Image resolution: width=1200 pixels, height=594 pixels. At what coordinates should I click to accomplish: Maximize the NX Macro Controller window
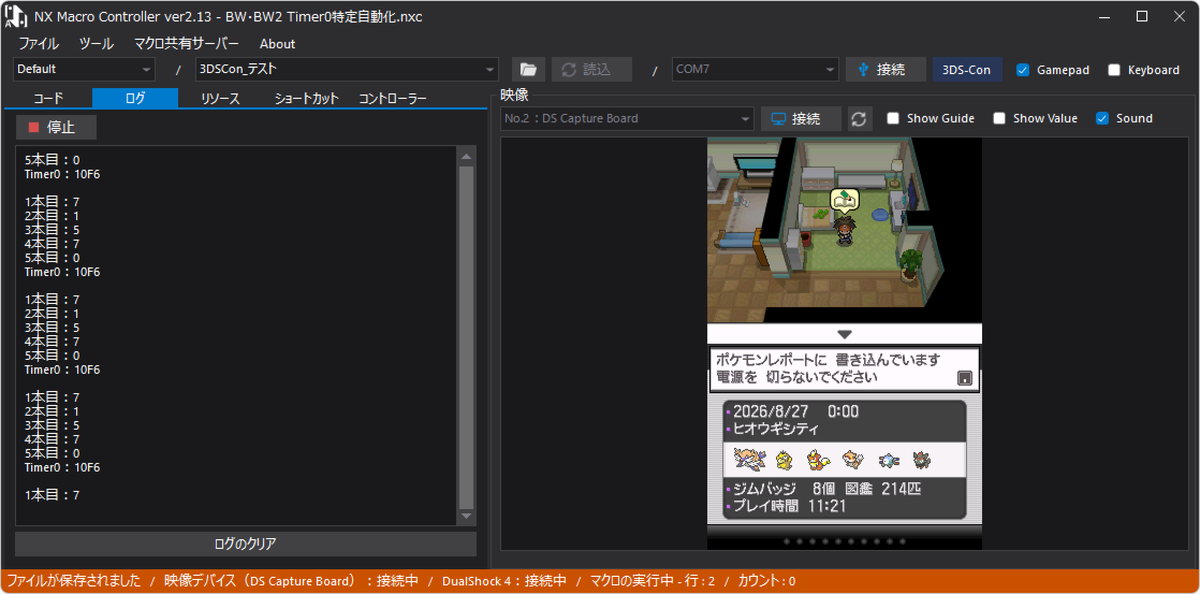[1142, 16]
